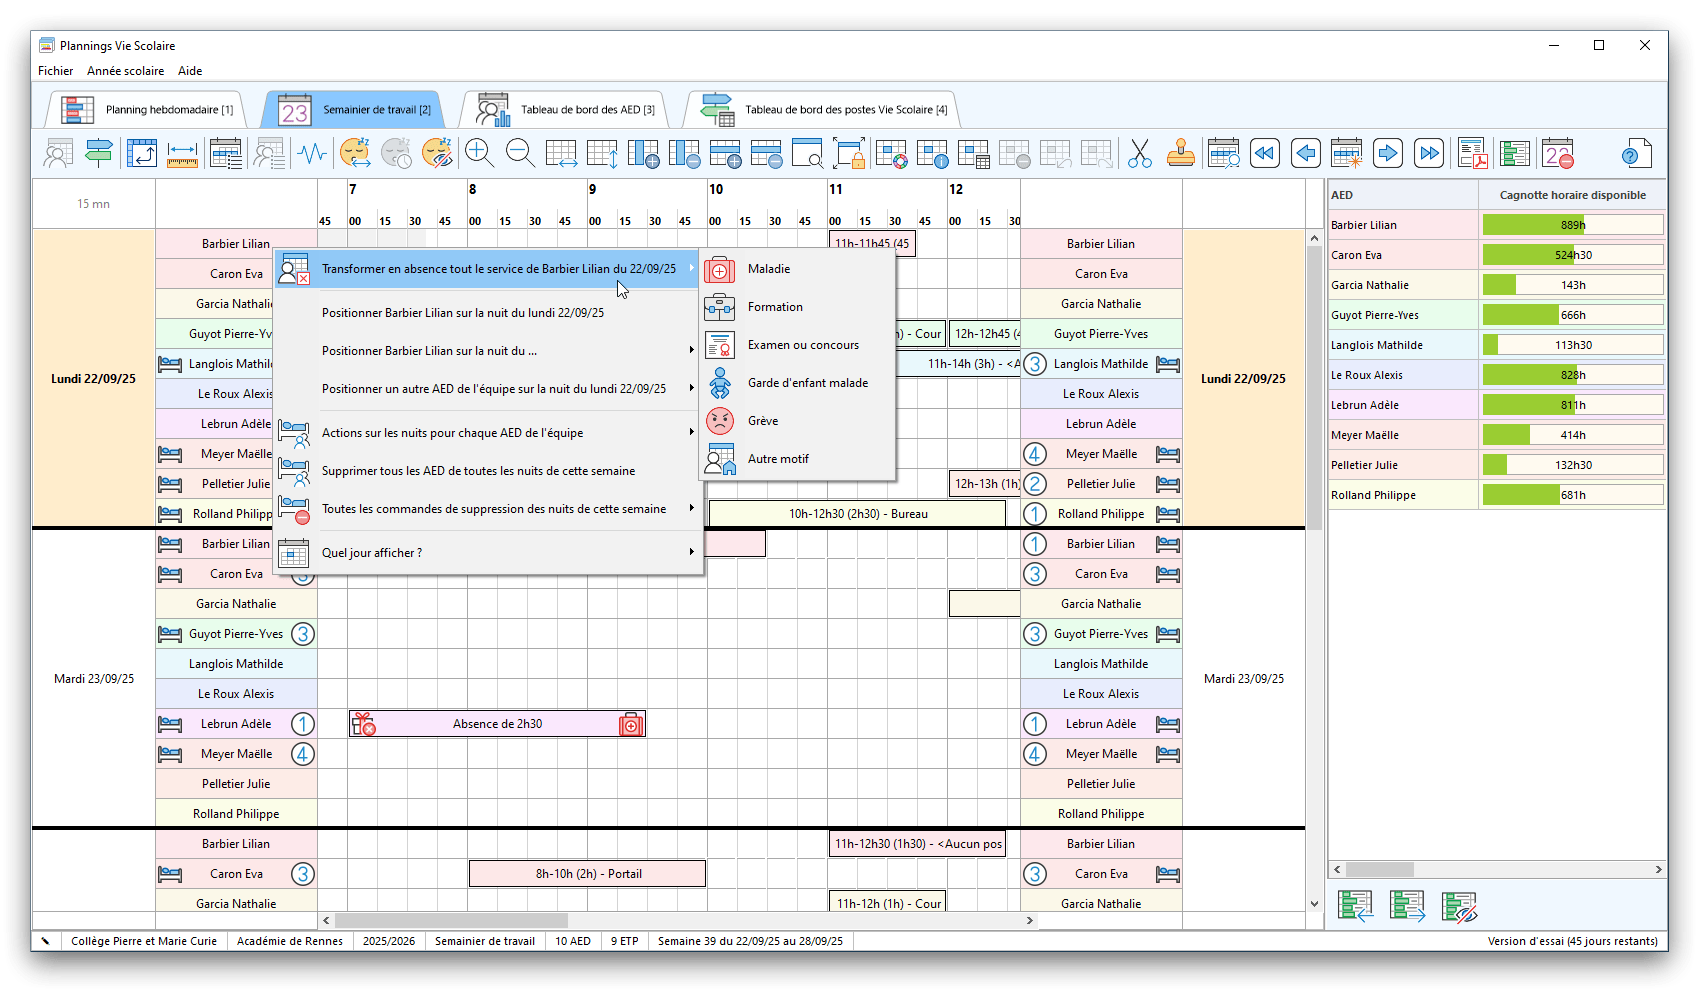Viewport: 1699px width, 992px height.
Task: Click the zoom out magnifier icon
Action: pyautogui.click(x=520, y=153)
